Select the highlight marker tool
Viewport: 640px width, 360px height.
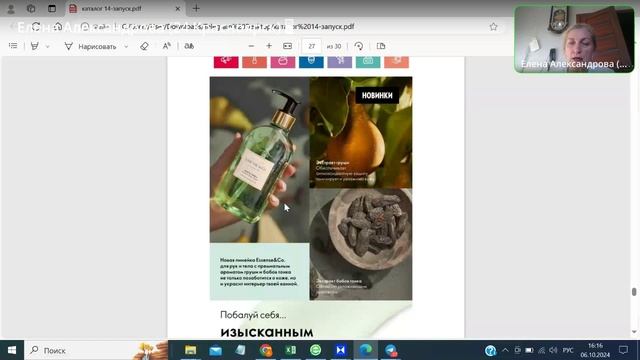(x=35, y=46)
